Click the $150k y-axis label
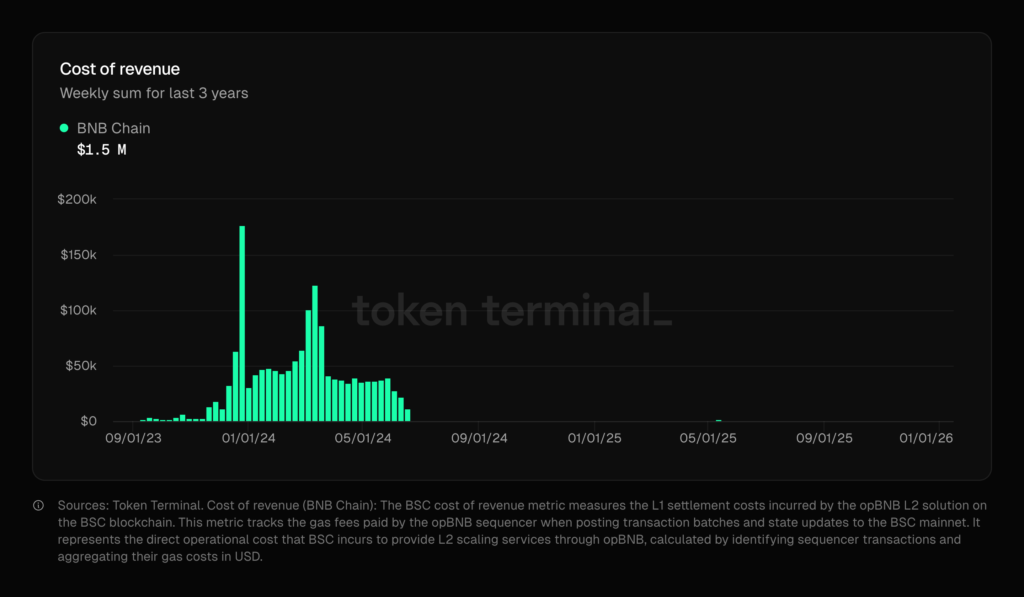The height and width of the screenshot is (597, 1024). point(77,255)
